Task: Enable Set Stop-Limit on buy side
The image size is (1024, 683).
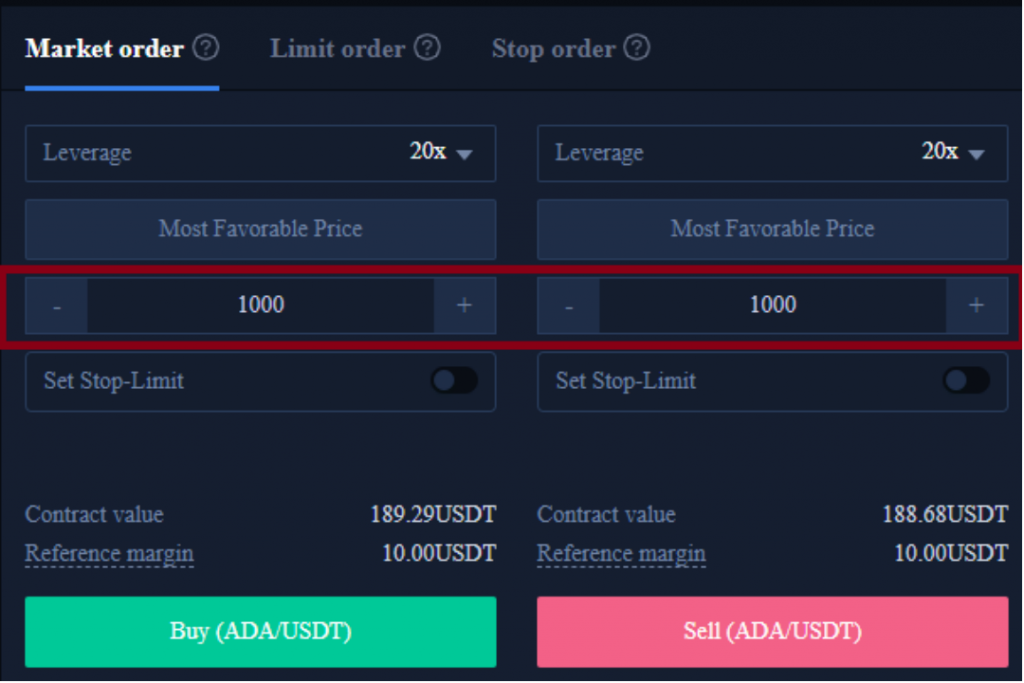Action: click(x=455, y=381)
